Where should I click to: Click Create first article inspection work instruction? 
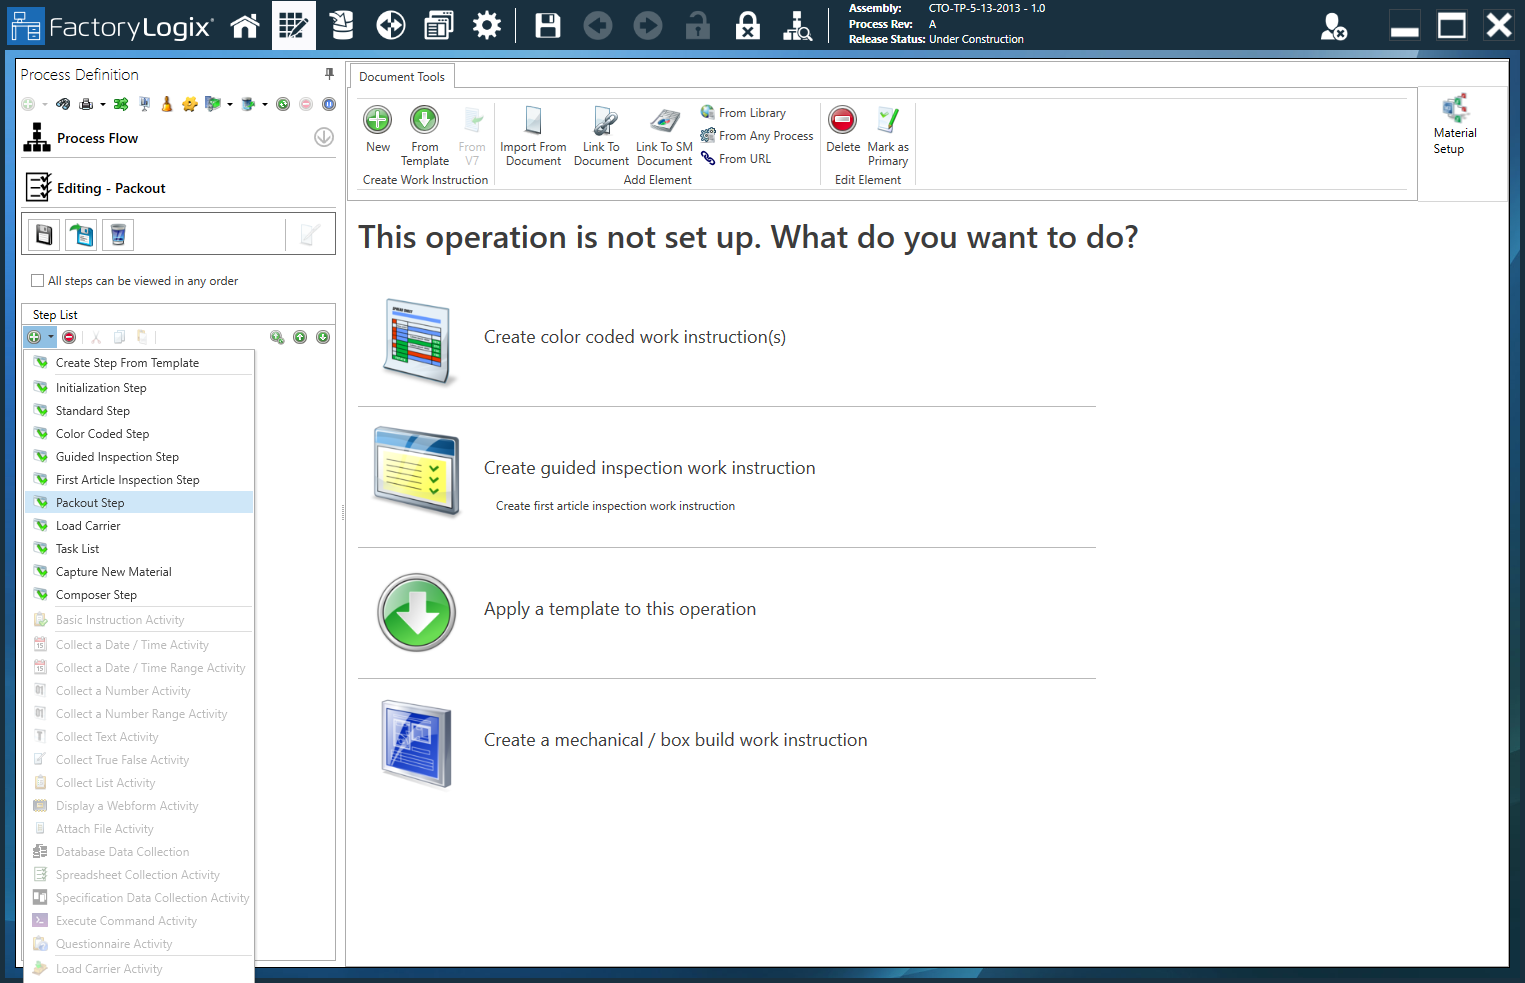[615, 506]
